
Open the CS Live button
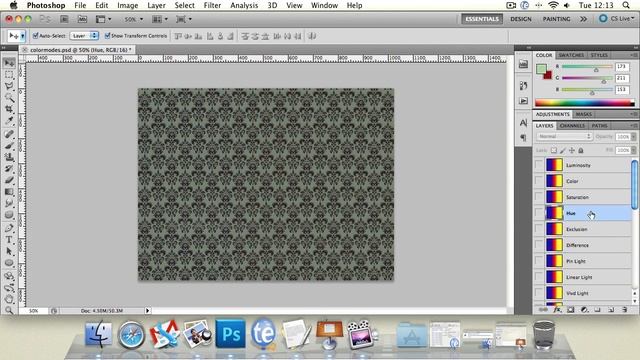617,19
